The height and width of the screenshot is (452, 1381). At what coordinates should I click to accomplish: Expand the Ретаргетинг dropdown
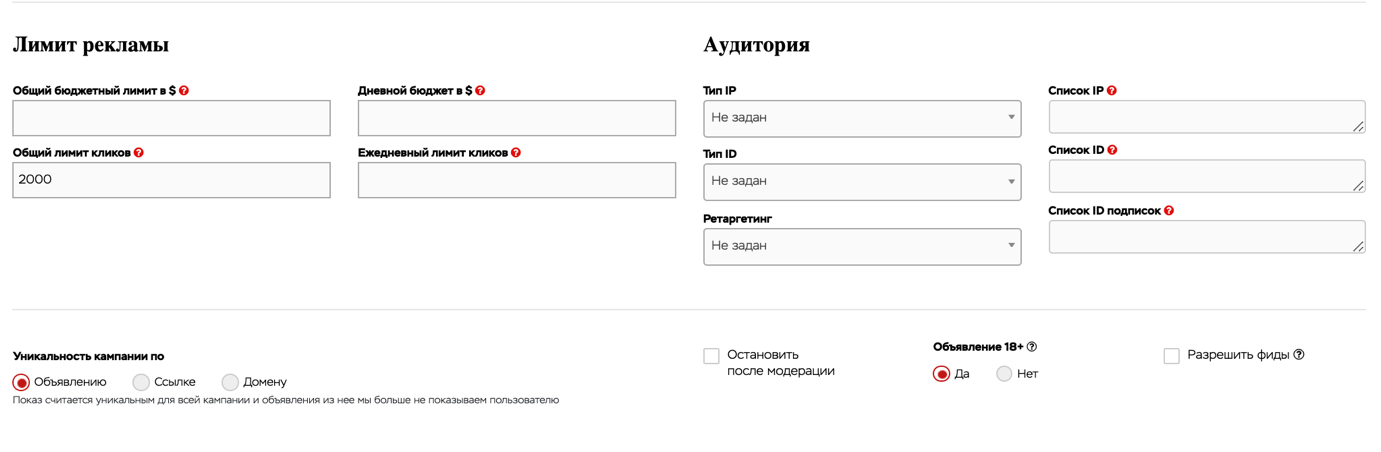pyautogui.click(x=862, y=246)
